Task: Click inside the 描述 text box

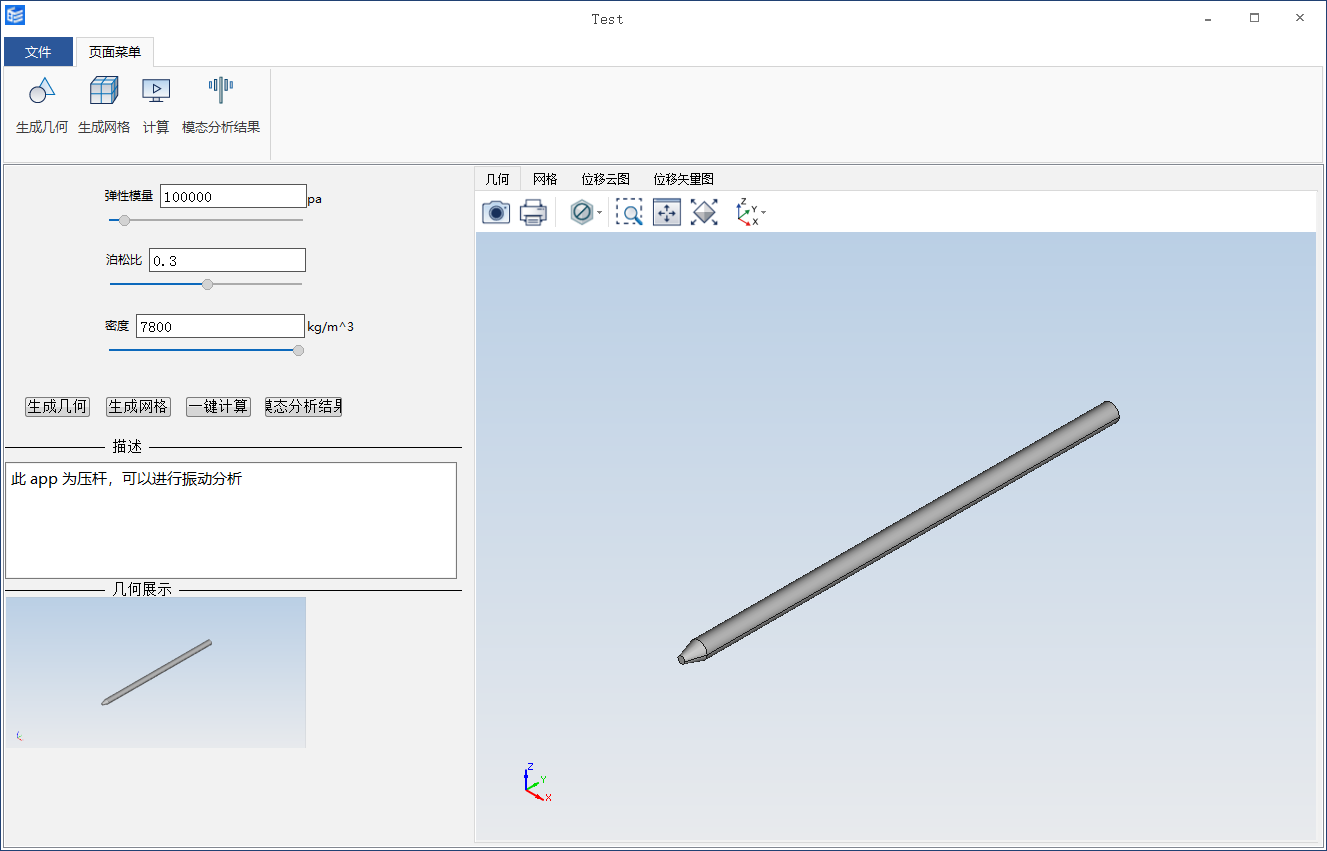Action: tap(231, 520)
